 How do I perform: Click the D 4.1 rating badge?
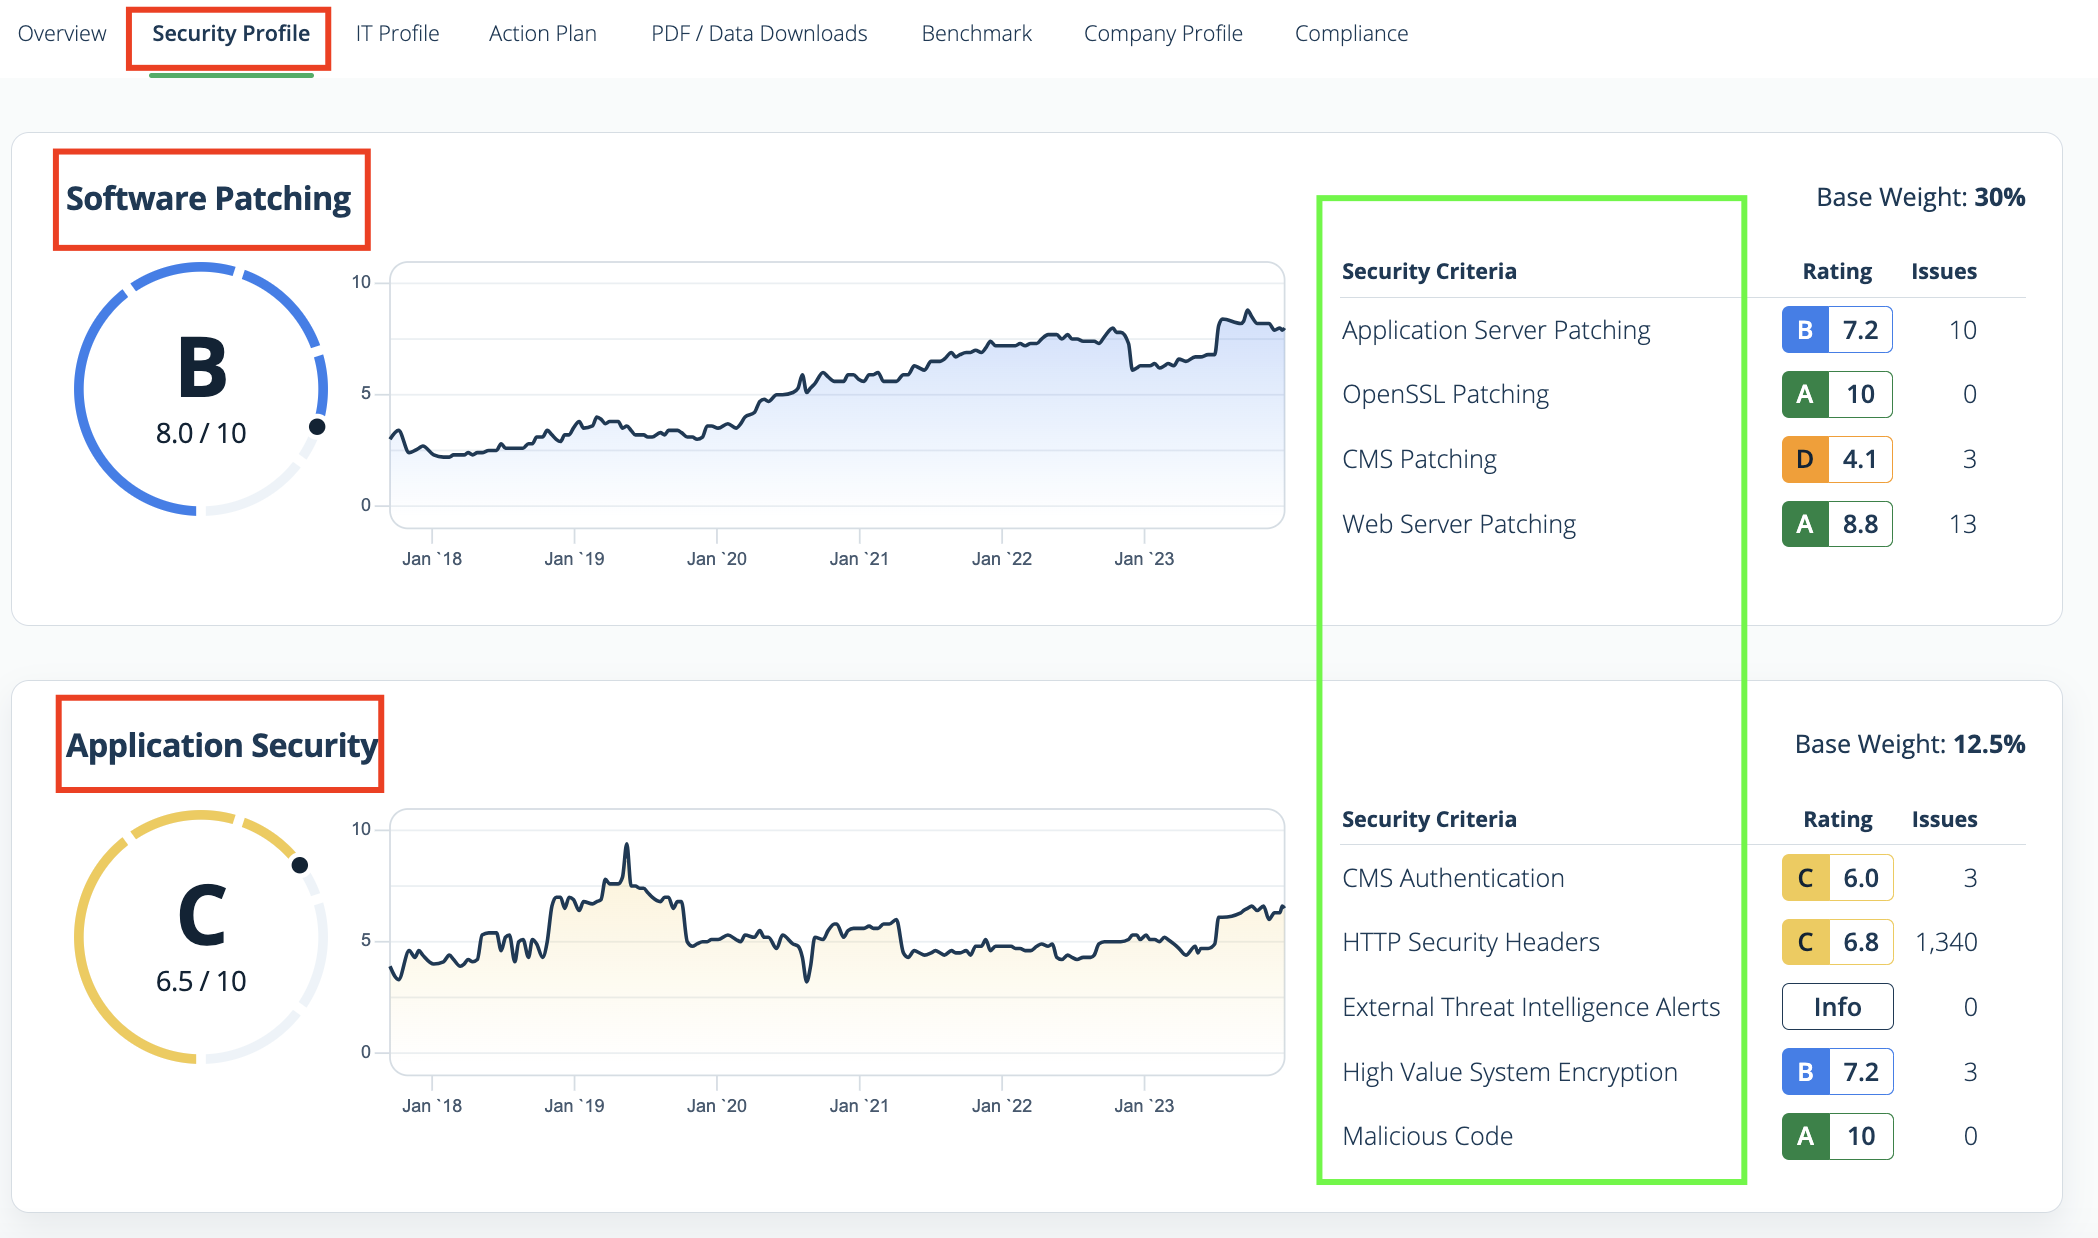(x=1837, y=459)
